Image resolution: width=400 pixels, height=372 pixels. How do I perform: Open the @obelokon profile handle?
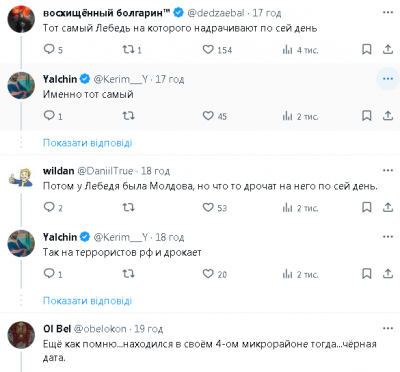point(100,329)
